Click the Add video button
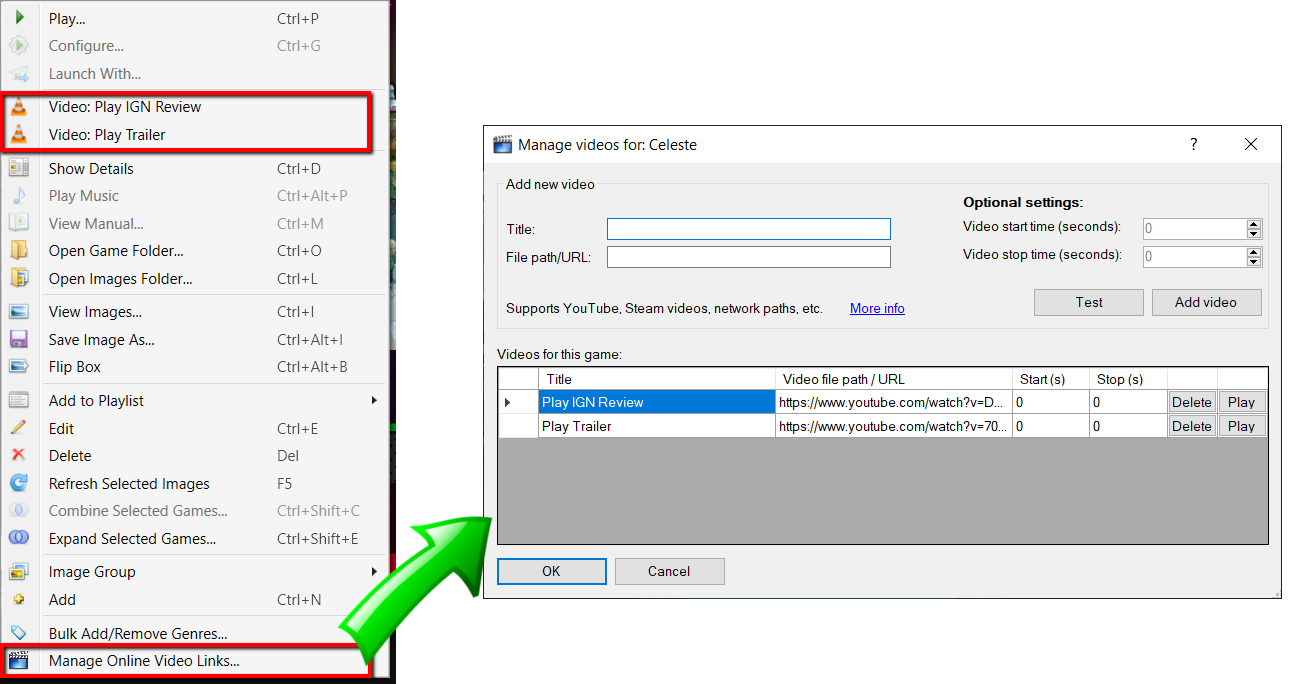The image size is (1296, 684). tap(1206, 302)
